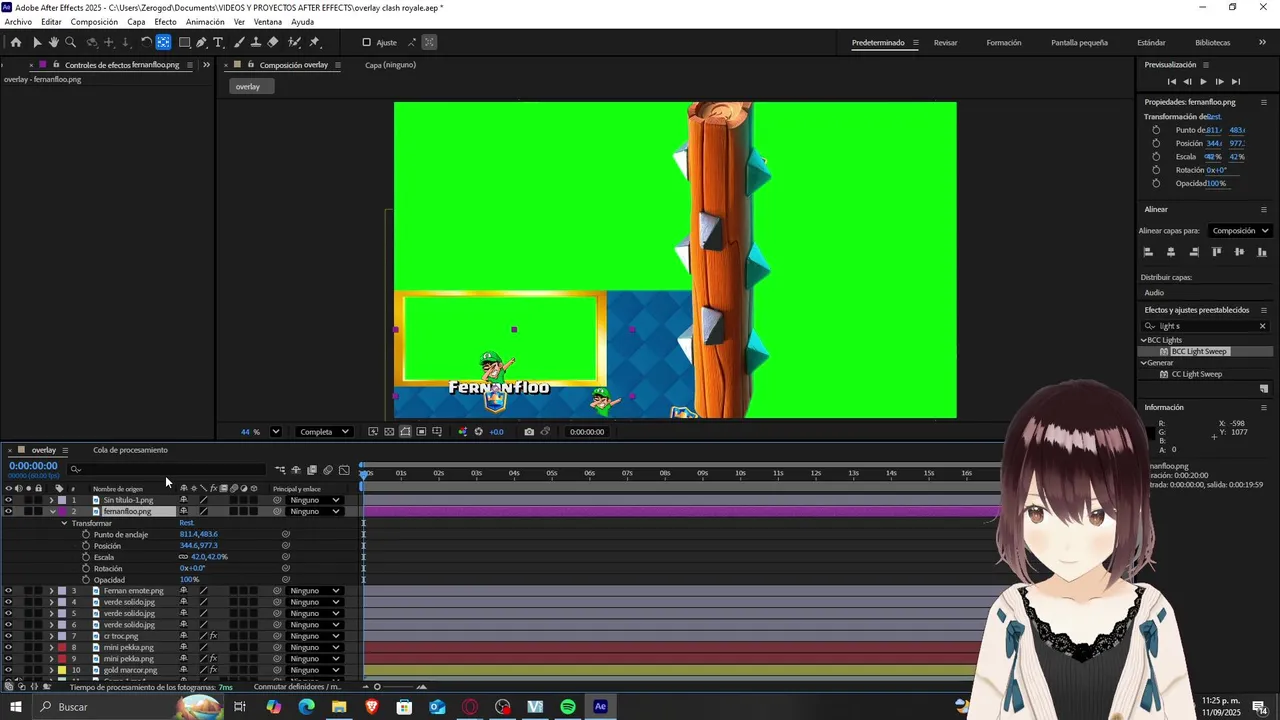Select the Clone Stamp tool
Screen dimensions: 1280x720
pyautogui.click(x=256, y=42)
